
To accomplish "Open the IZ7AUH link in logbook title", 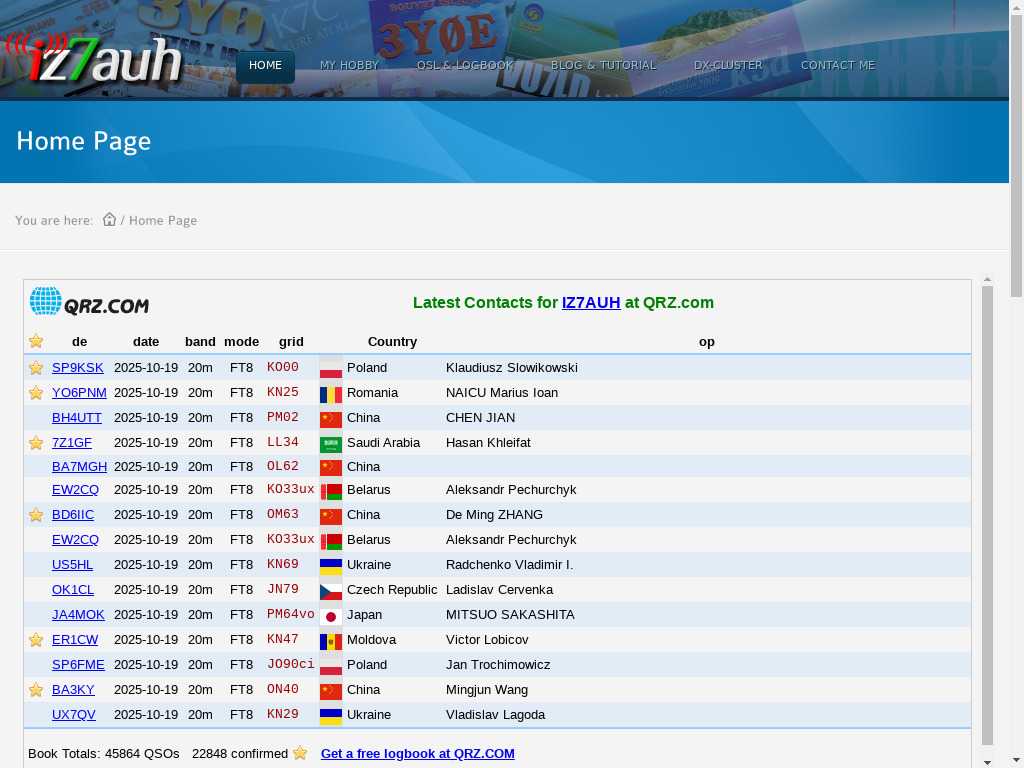I will (591, 303).
